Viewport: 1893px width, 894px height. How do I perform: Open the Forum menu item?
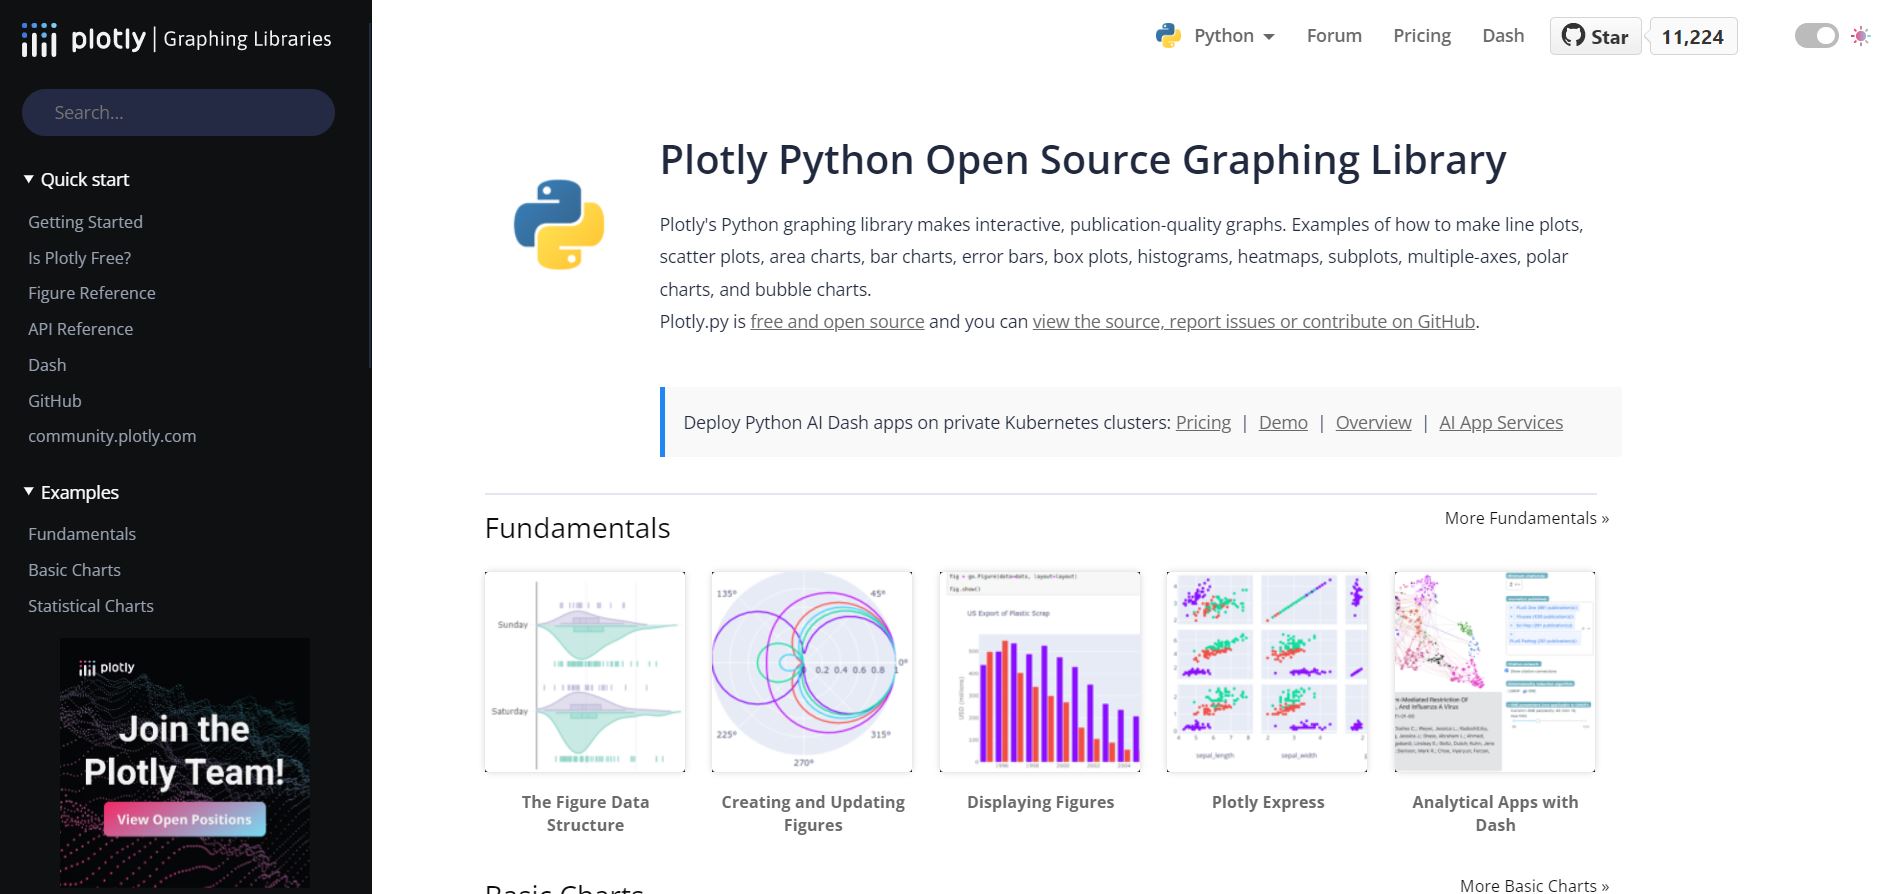[x=1334, y=36]
